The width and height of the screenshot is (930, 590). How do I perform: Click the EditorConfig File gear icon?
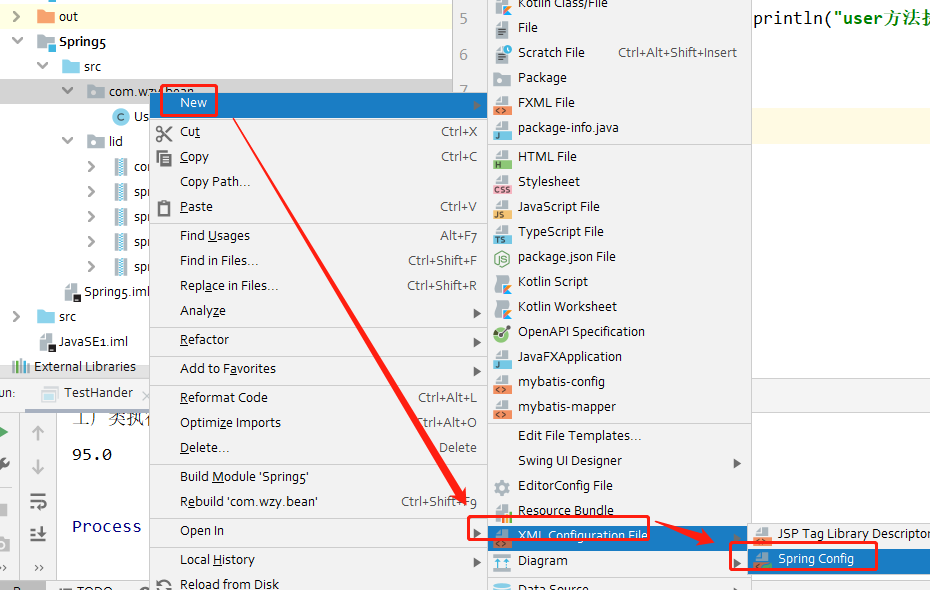(x=502, y=487)
